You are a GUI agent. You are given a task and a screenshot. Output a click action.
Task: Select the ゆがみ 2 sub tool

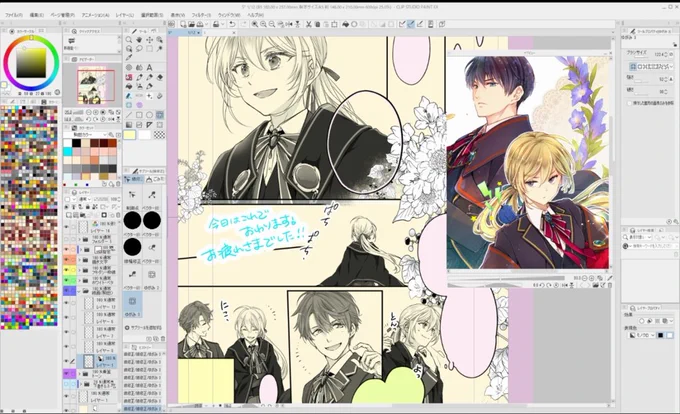[152, 278]
